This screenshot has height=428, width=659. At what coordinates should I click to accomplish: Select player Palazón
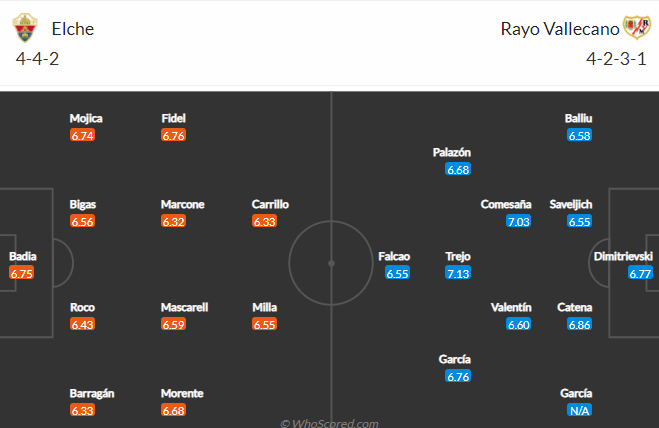(x=452, y=153)
